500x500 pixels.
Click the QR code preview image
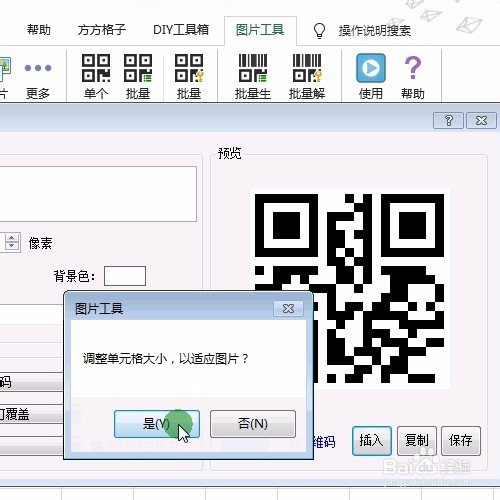point(349,288)
